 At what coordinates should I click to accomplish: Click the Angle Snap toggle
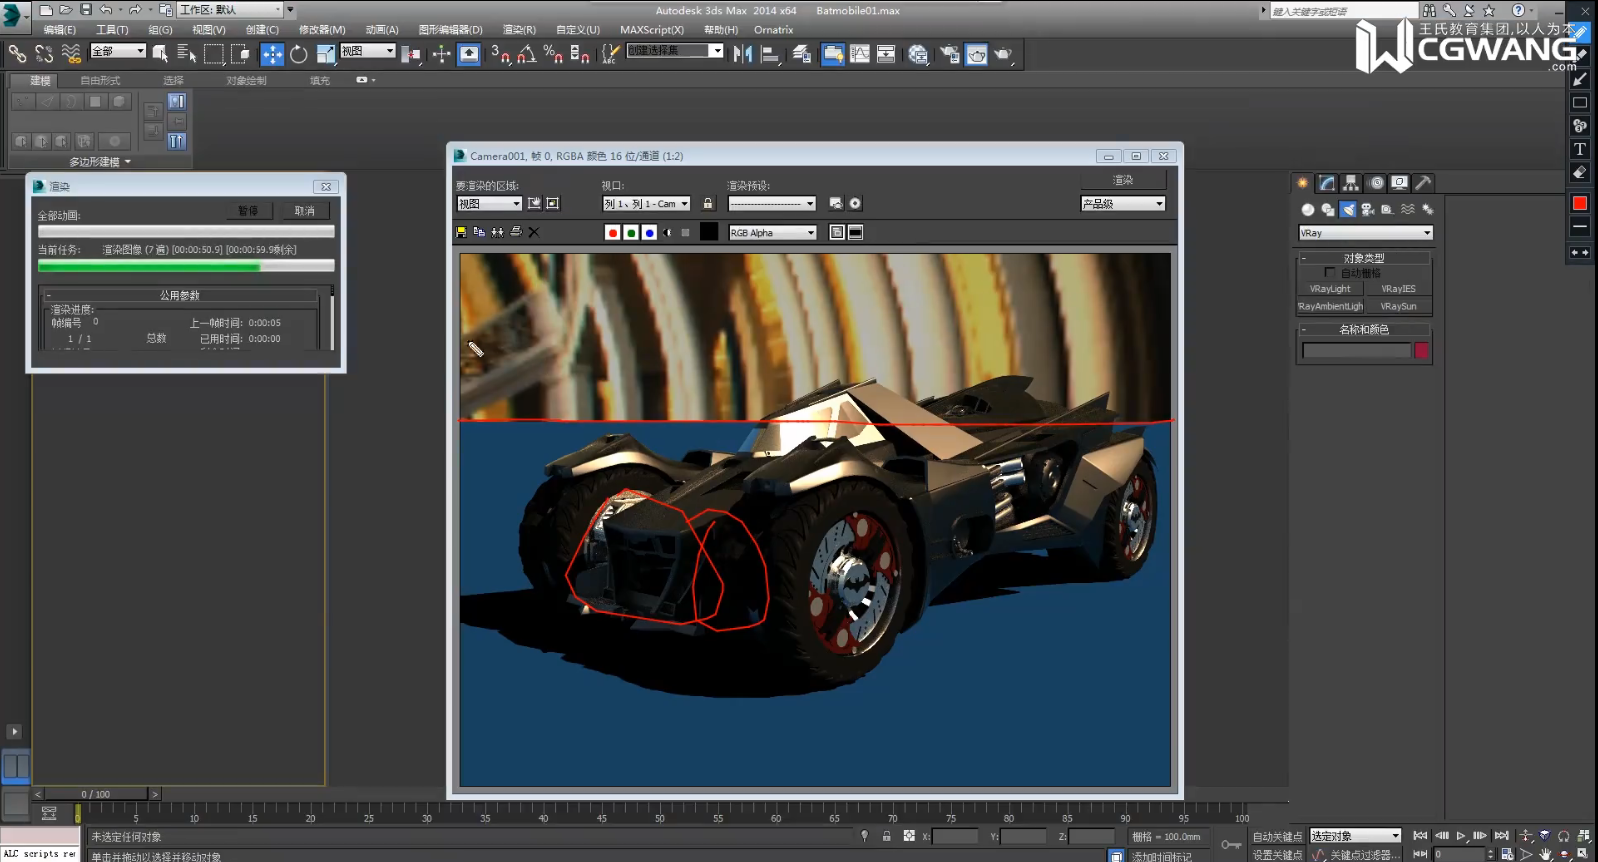527,54
